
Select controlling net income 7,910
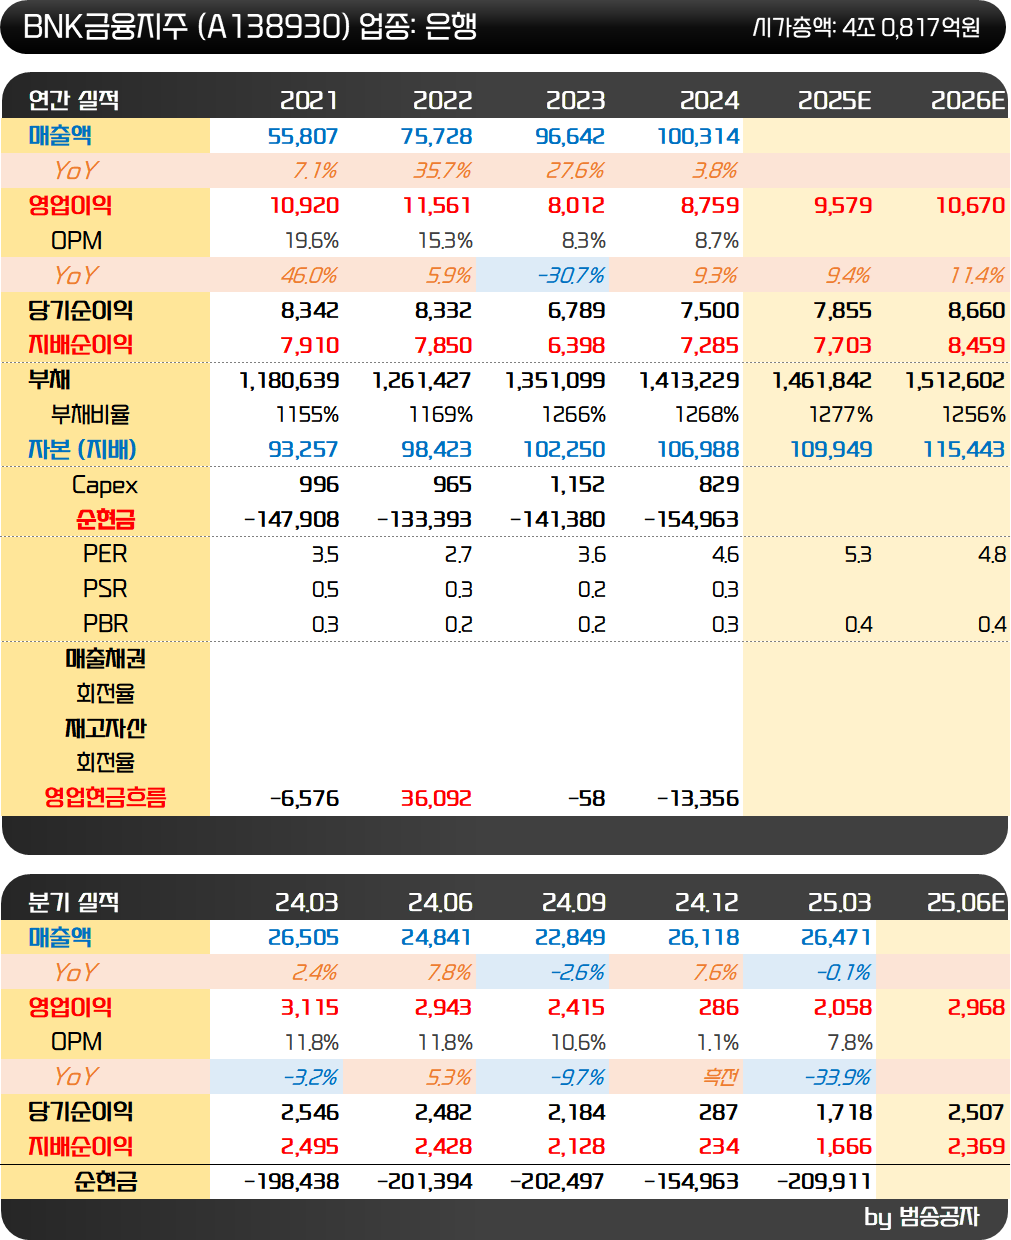coord(310,346)
